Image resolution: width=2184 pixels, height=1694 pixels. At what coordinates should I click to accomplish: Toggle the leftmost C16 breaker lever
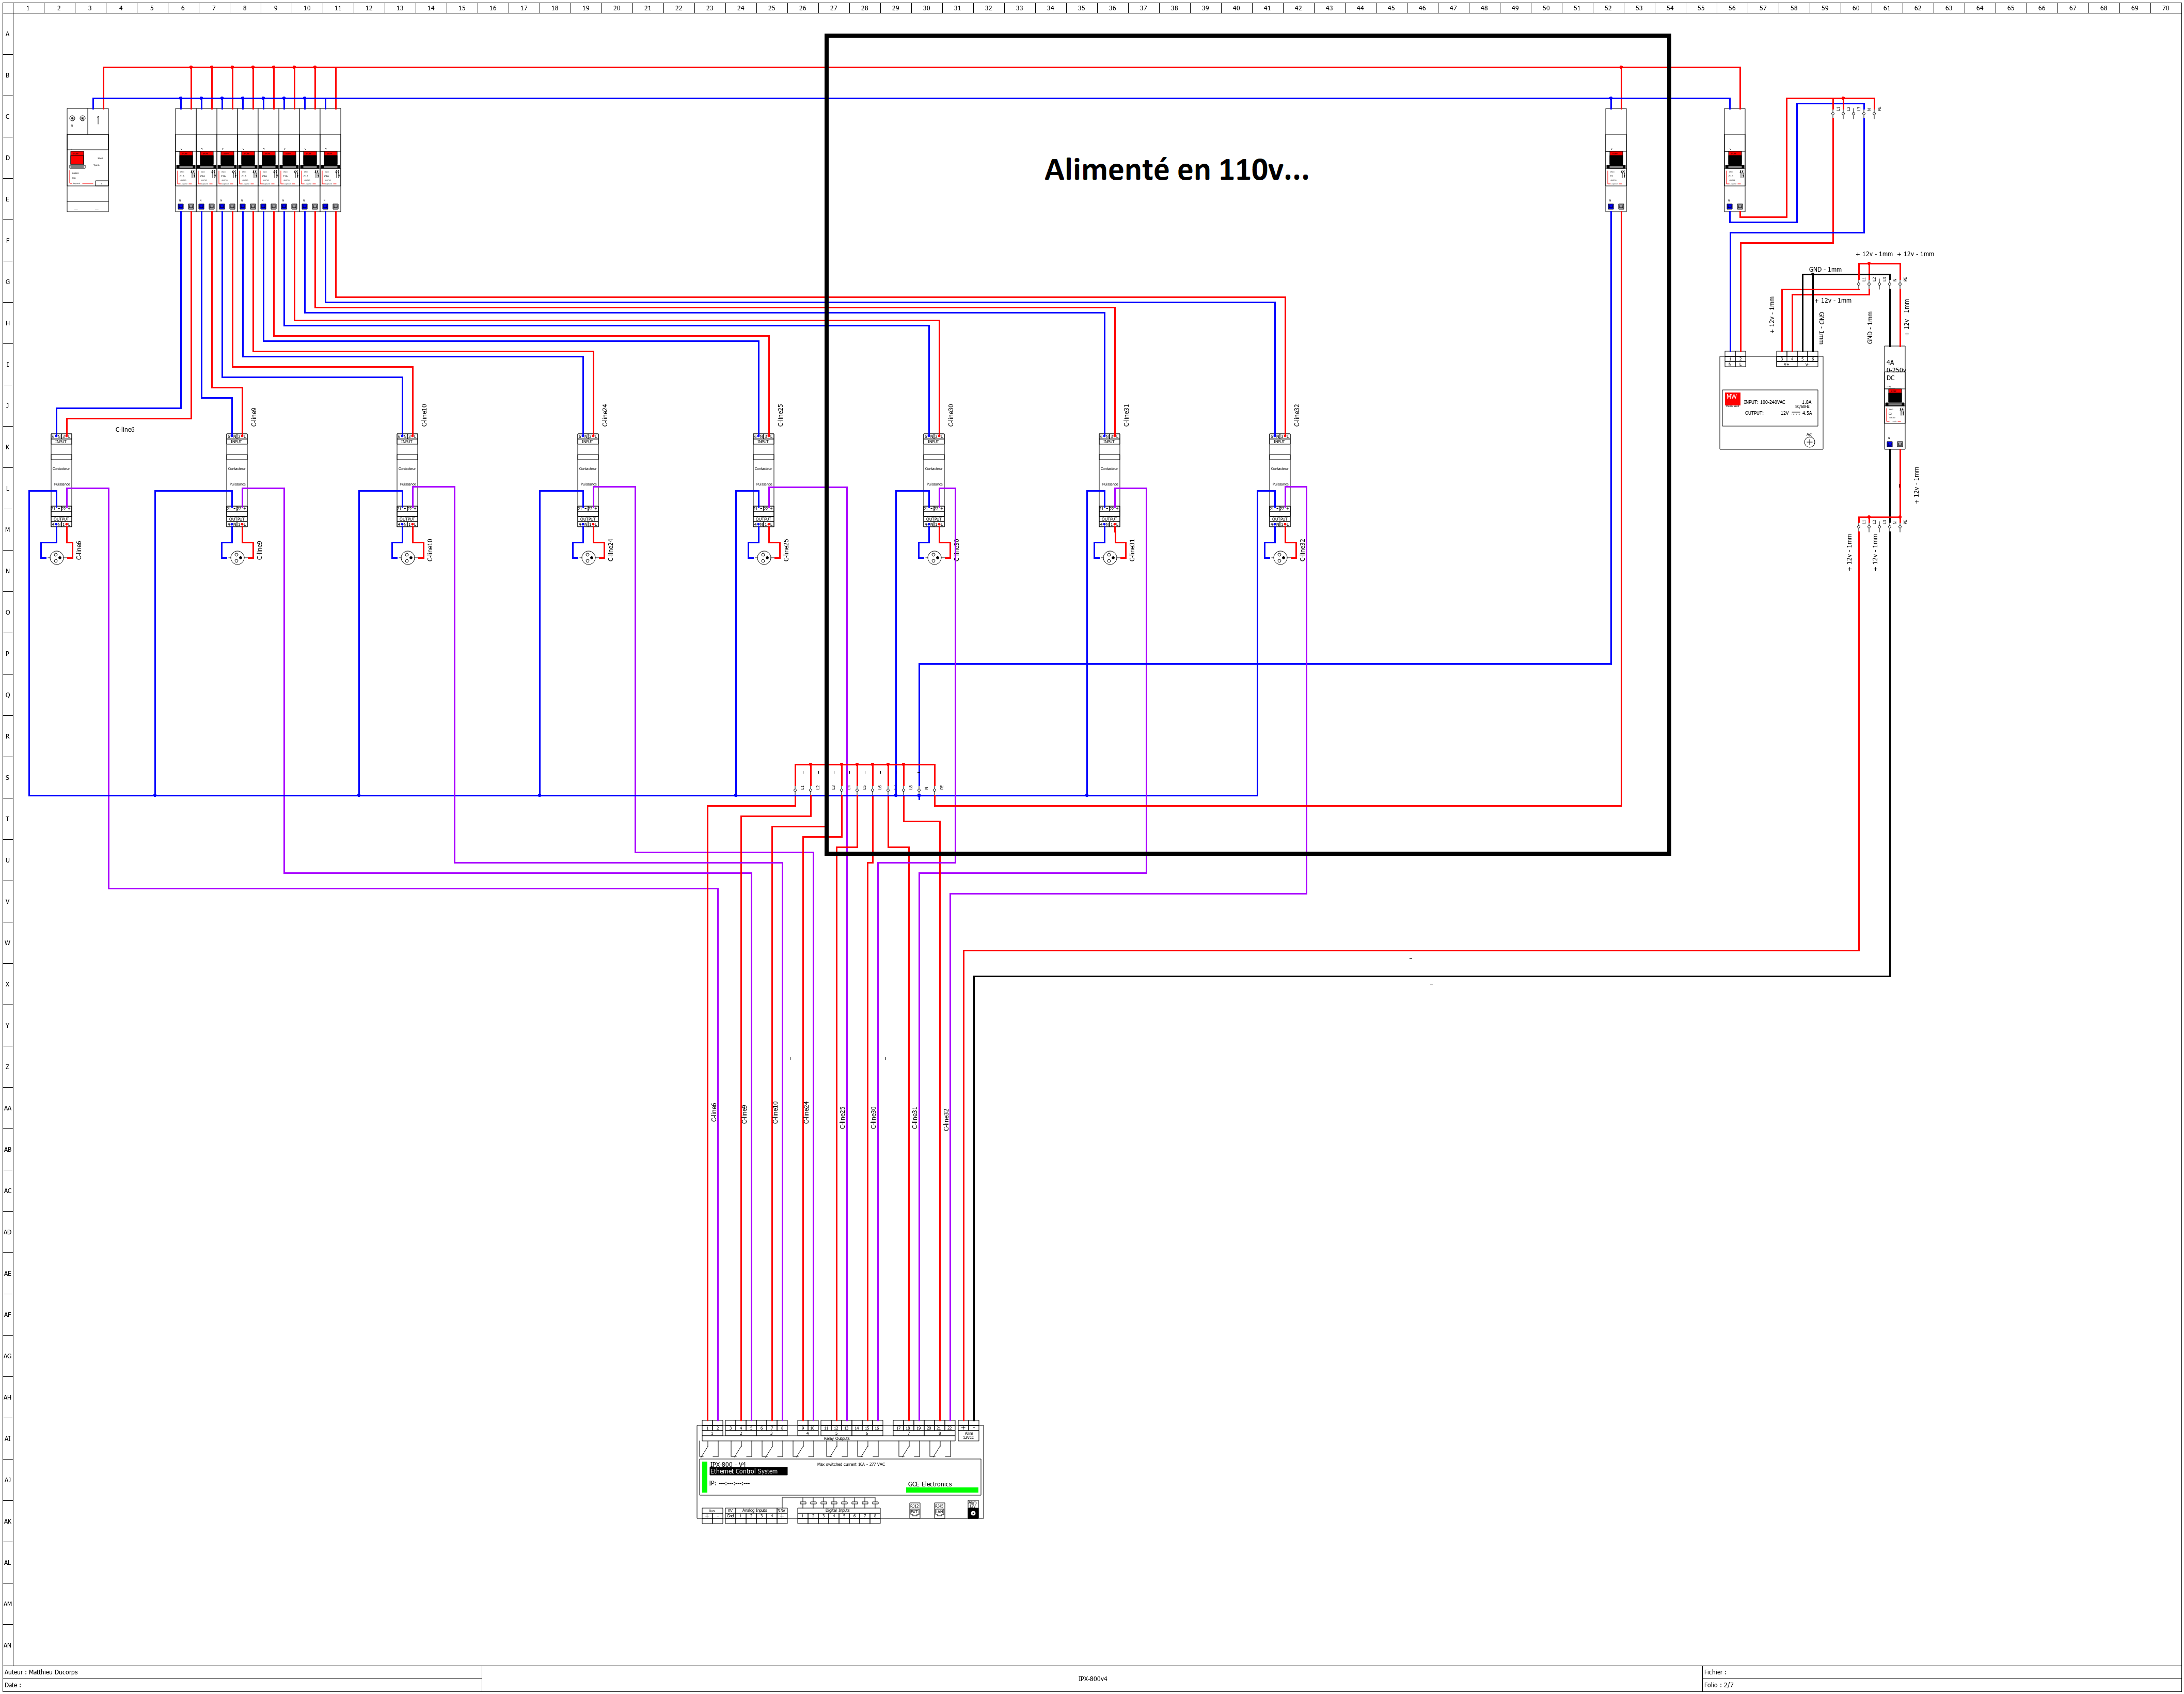[185, 158]
